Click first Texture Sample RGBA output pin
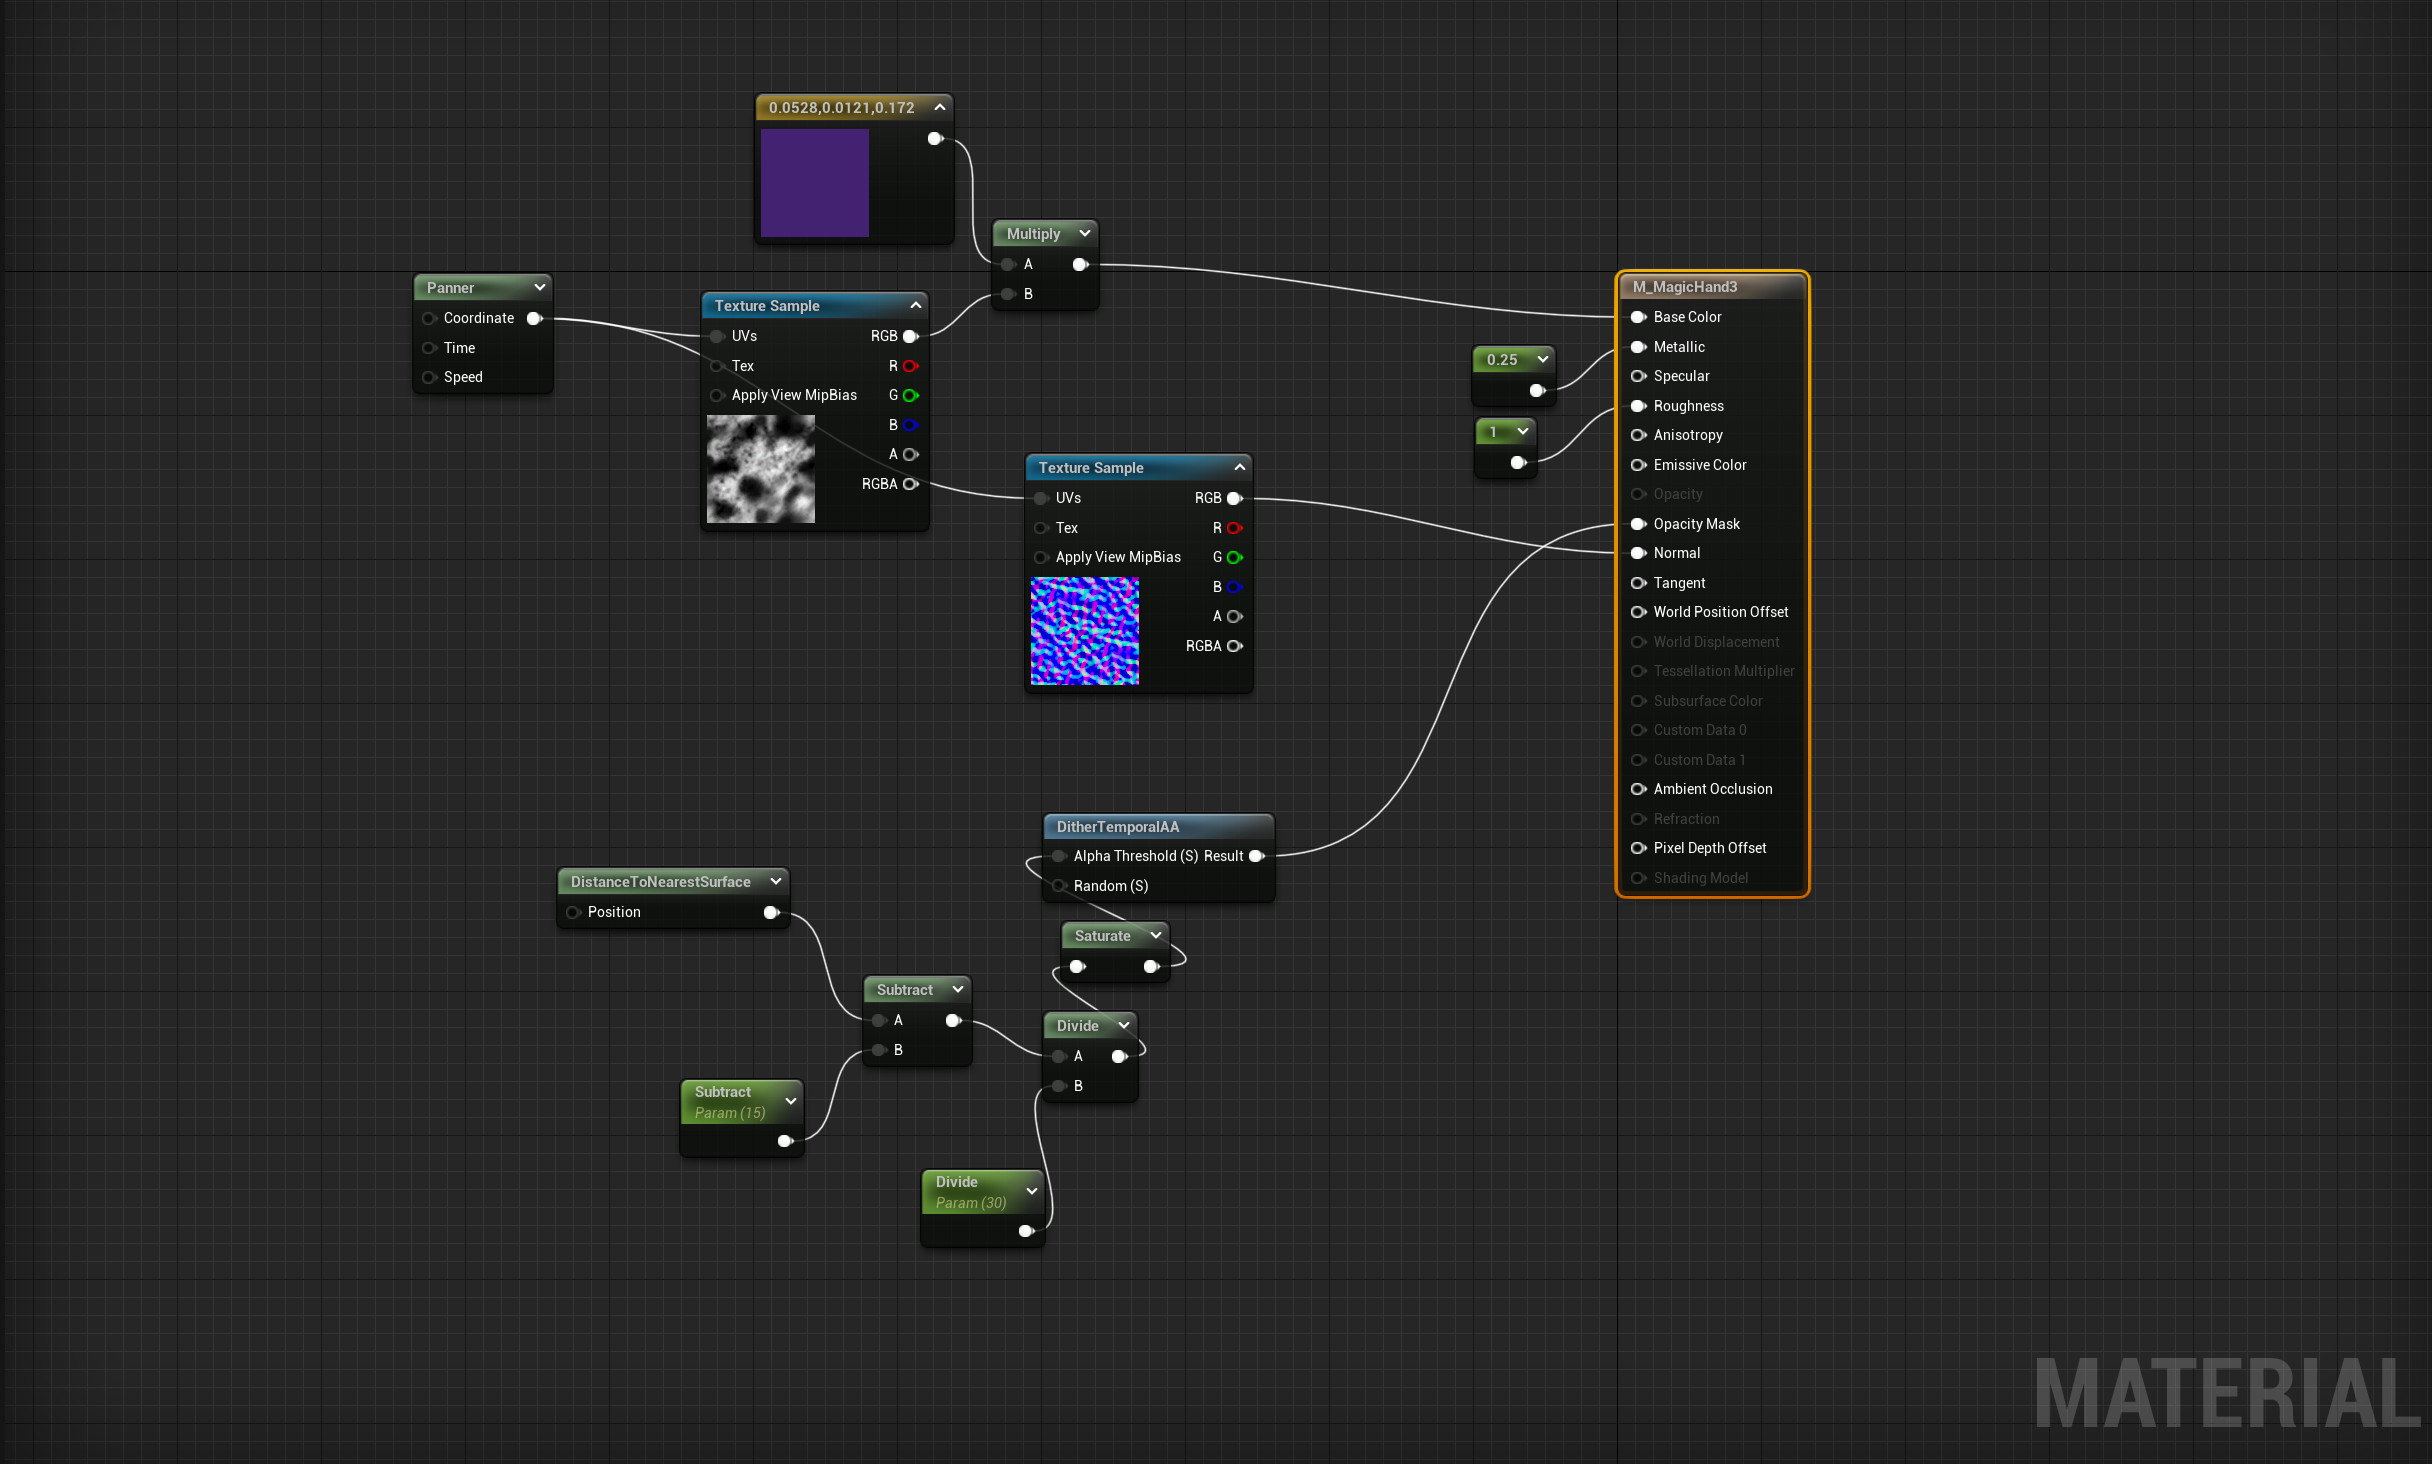The width and height of the screenshot is (2432, 1464). [x=910, y=484]
